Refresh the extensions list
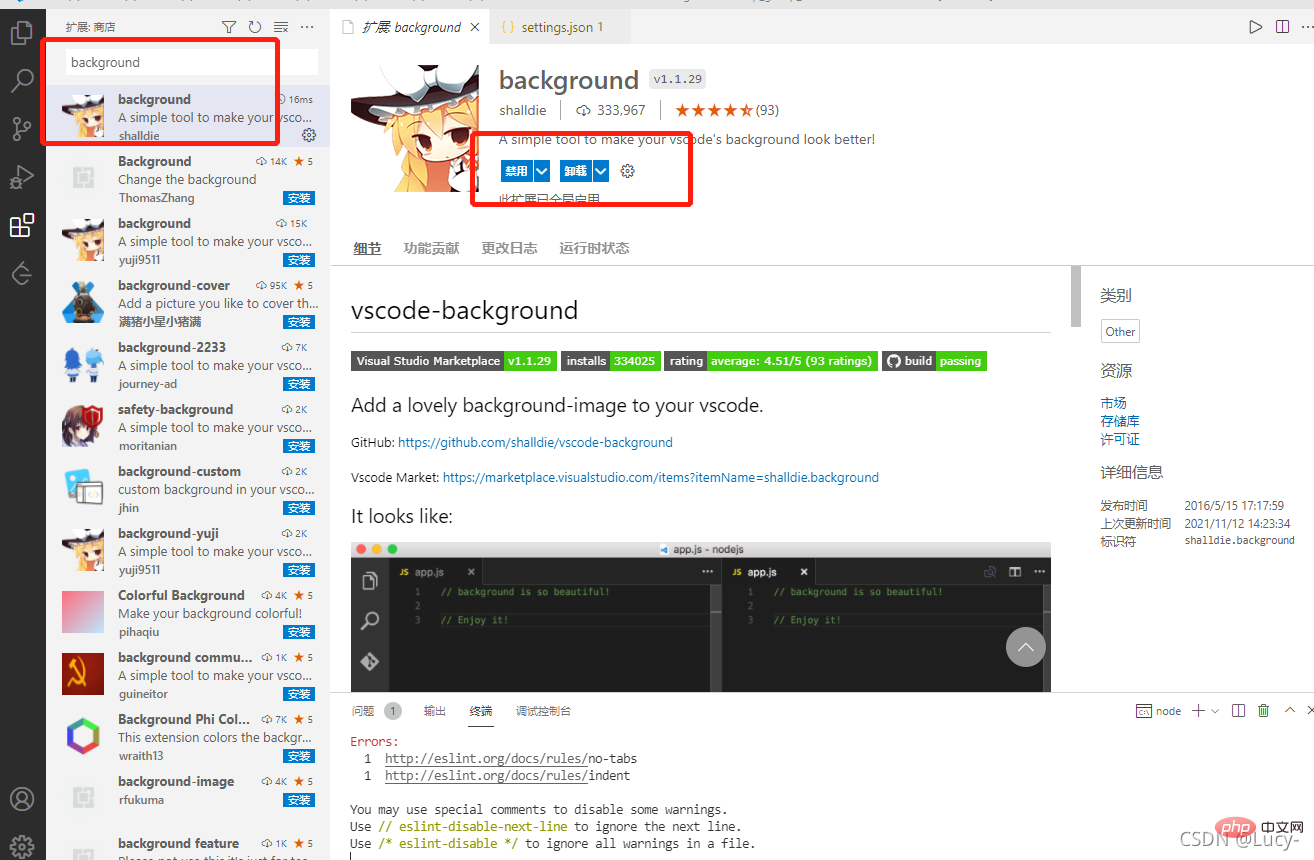This screenshot has width=1314, height=860. (x=255, y=27)
